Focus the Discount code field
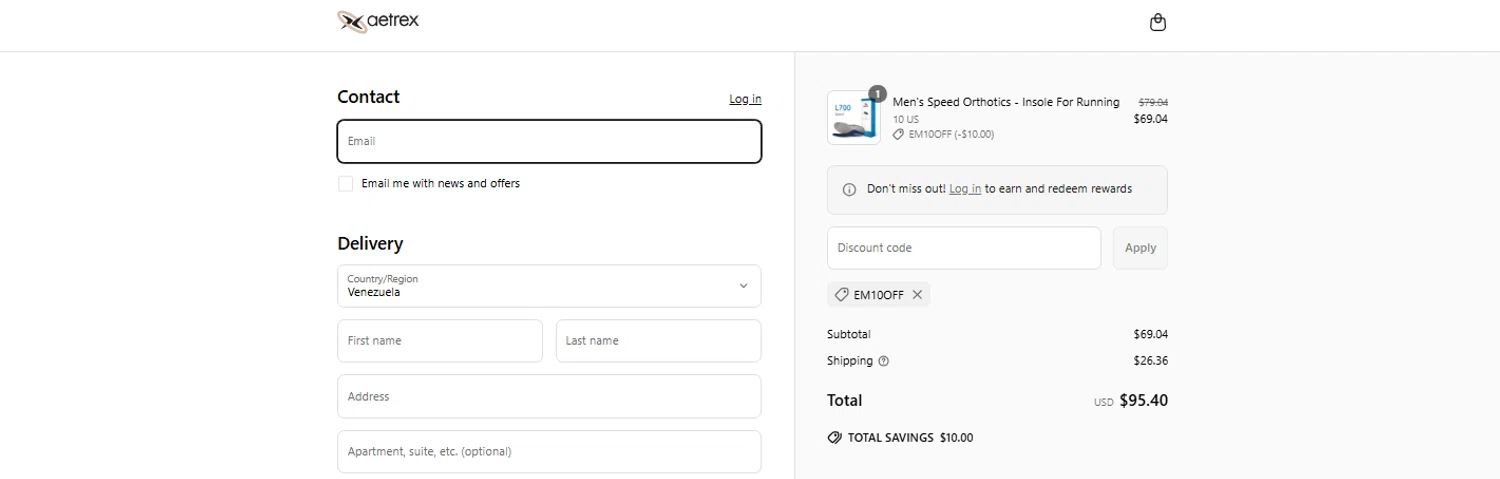This screenshot has height=479, width=1500. [x=964, y=248]
